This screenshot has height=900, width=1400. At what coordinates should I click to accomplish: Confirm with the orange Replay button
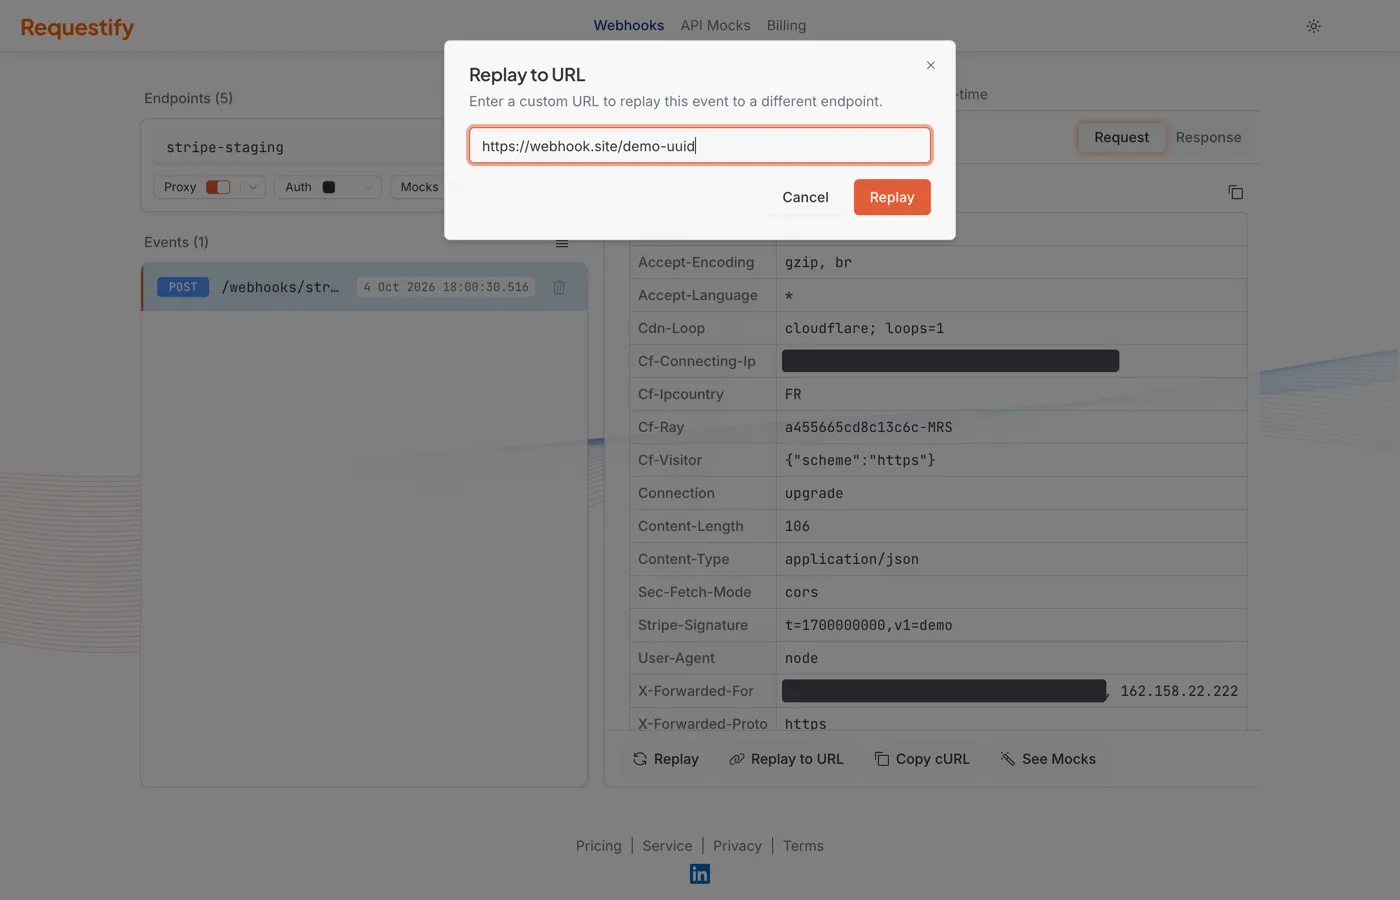click(x=892, y=197)
